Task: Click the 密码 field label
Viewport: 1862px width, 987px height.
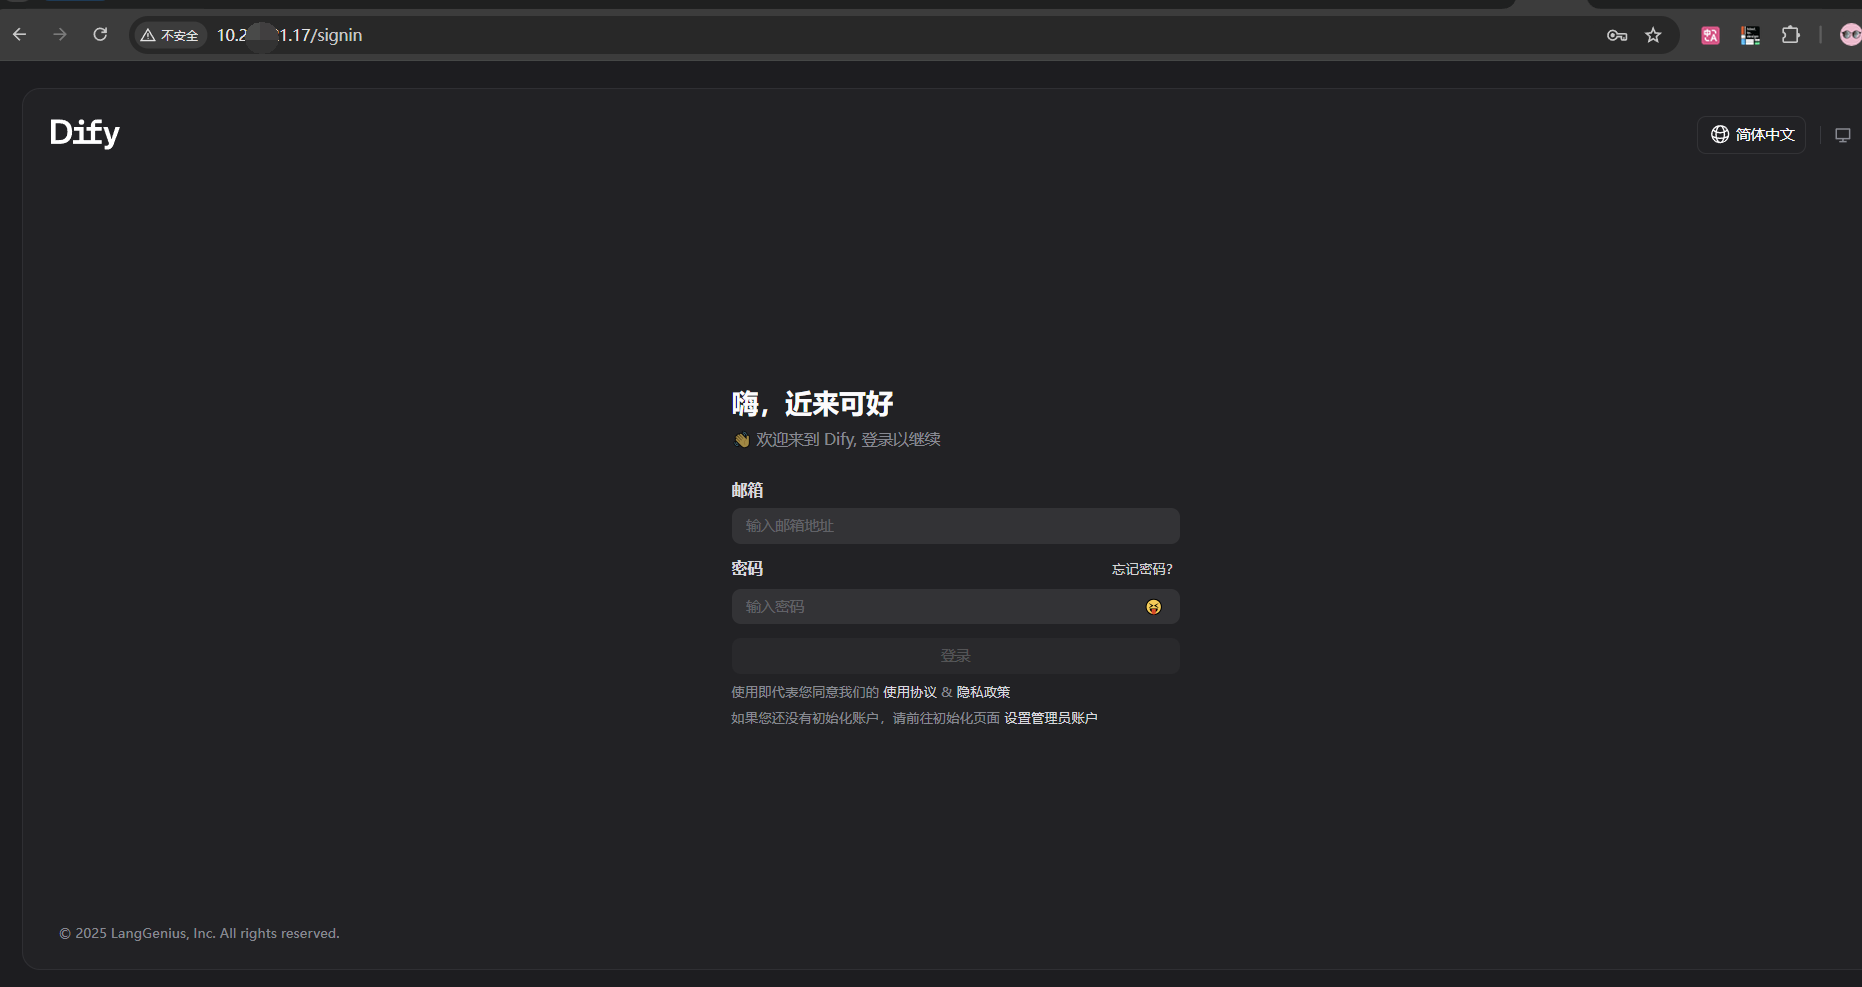Action: [747, 568]
